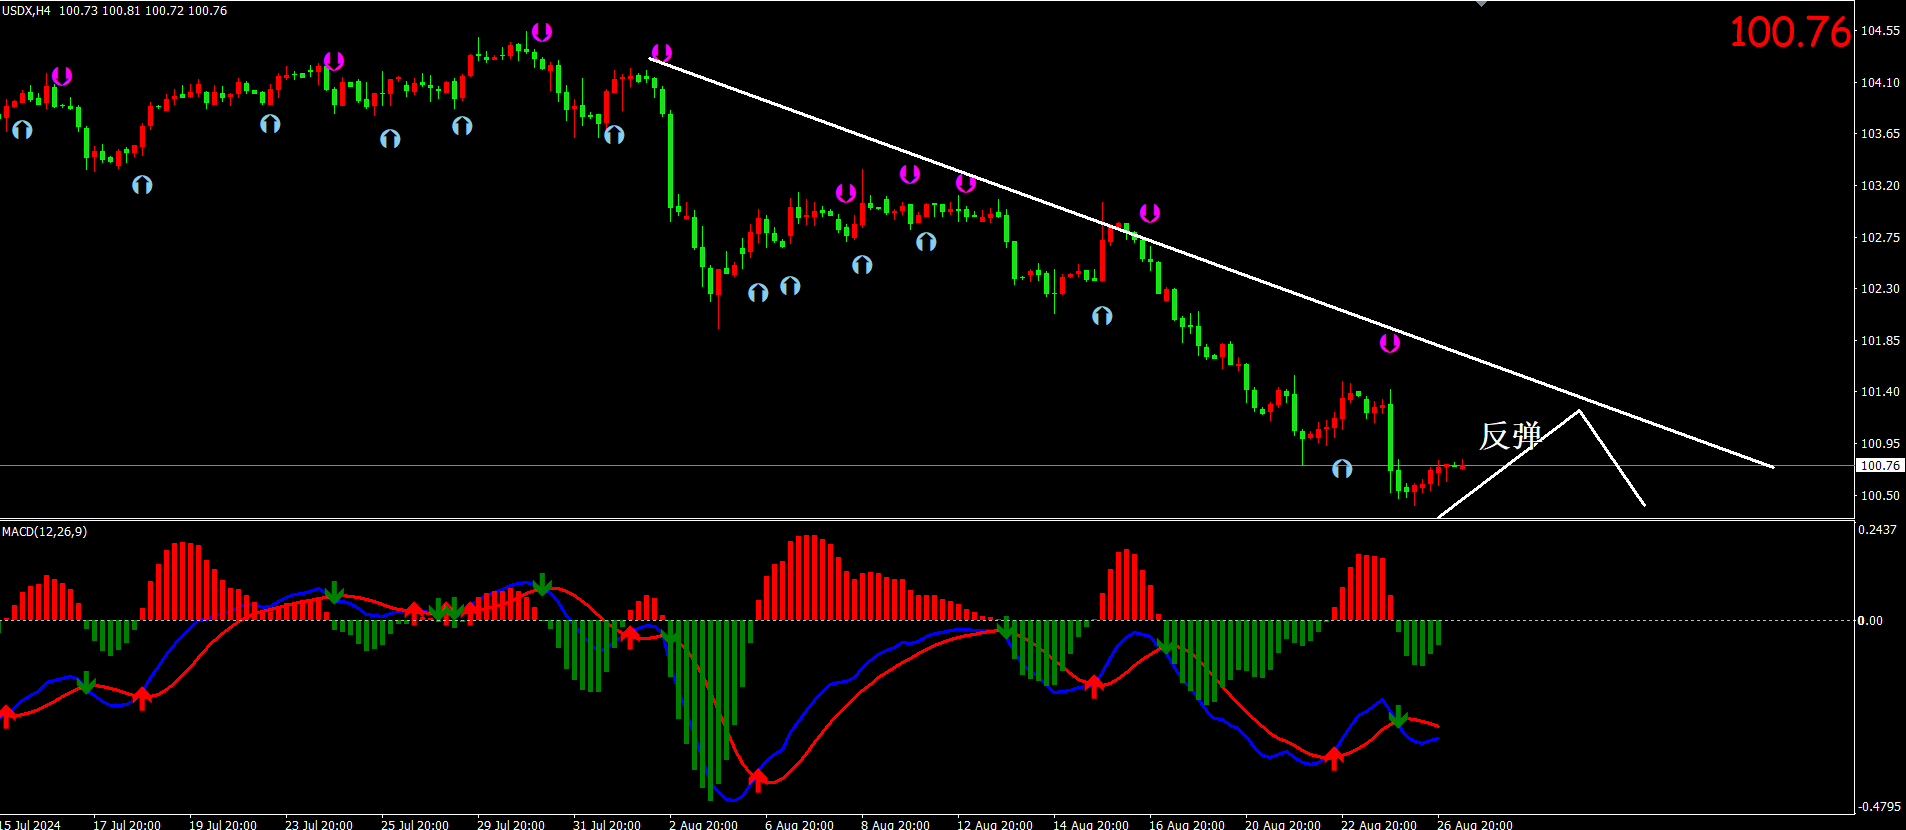Click the 25 Jul 20:00 time label
Screen dimensions: 1906x830
click(415, 825)
